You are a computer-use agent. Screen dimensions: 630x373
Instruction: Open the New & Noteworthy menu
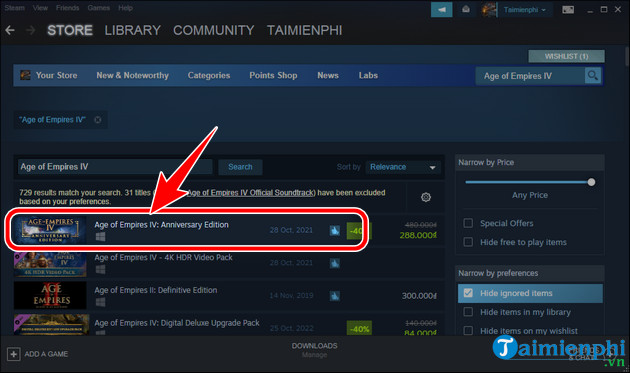[133, 76]
